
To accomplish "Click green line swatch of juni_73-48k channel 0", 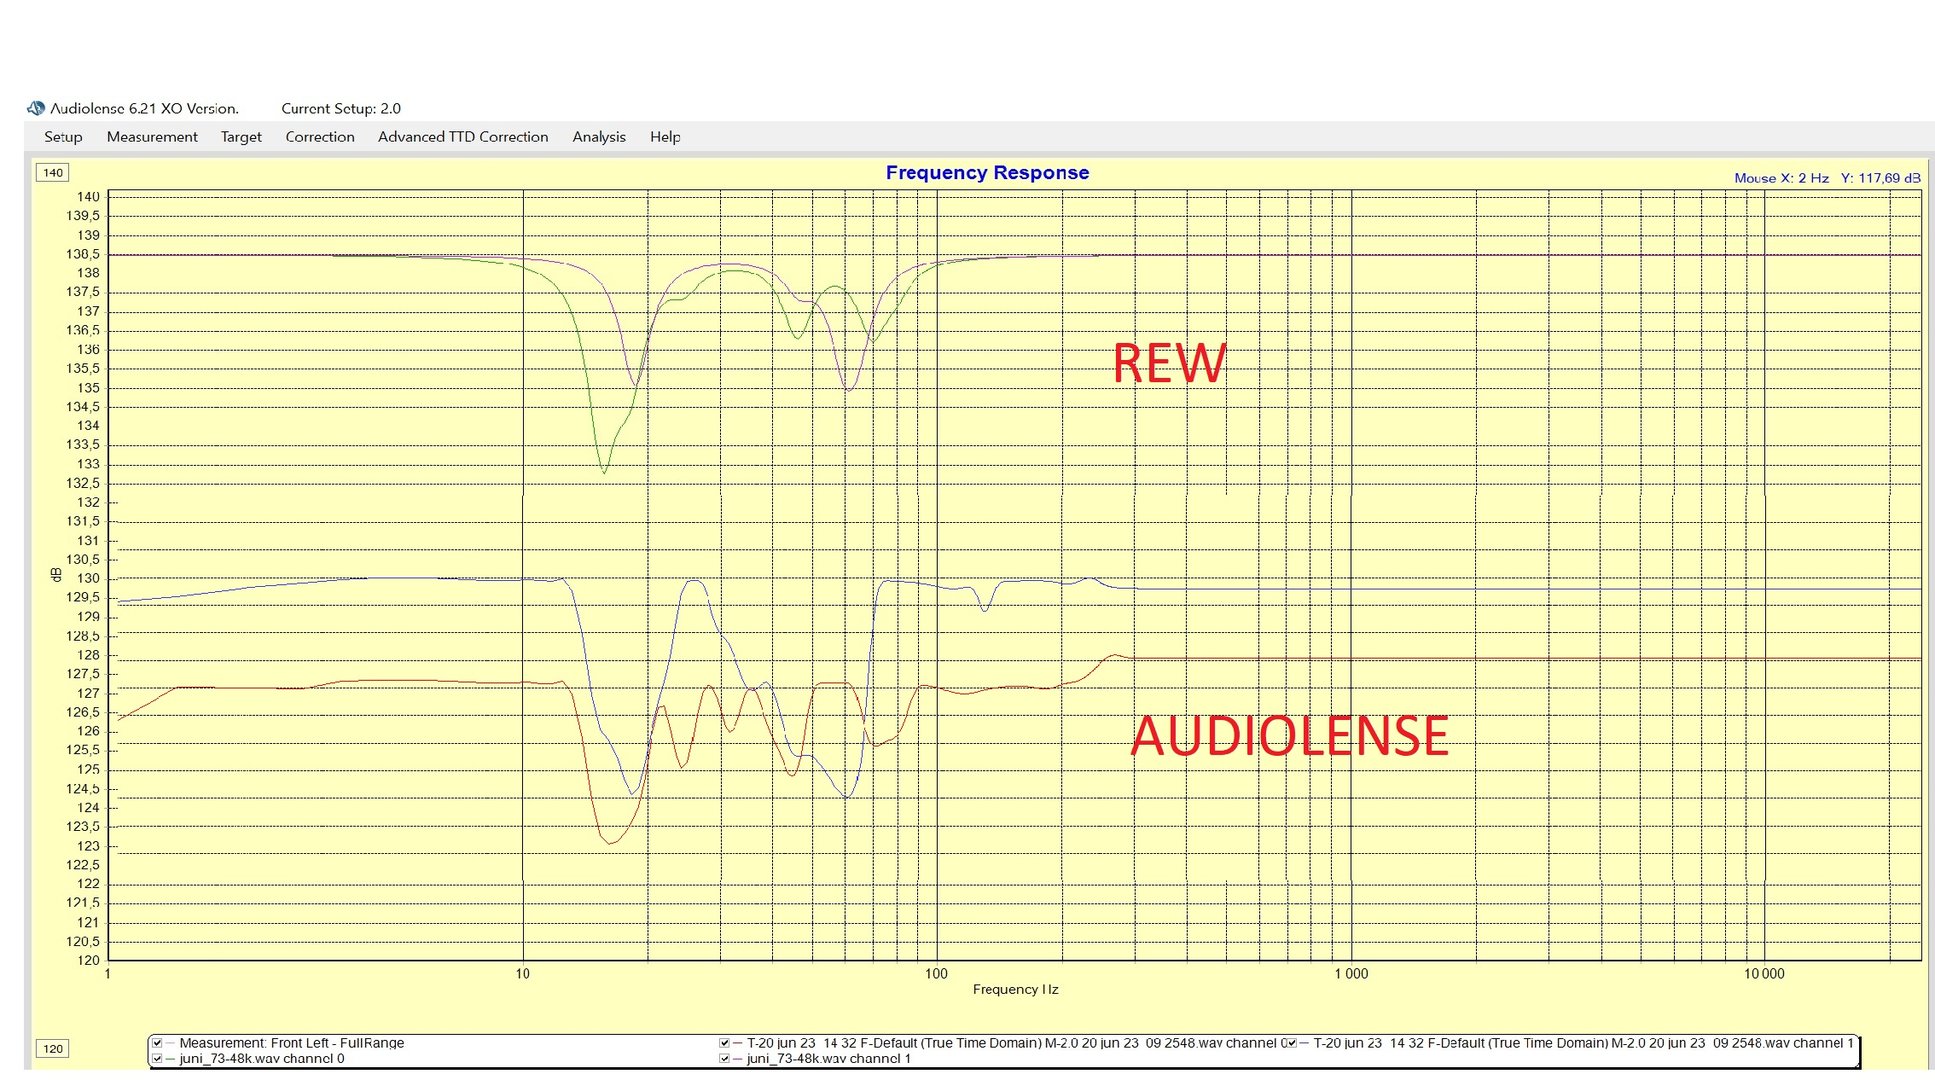I will point(170,1058).
